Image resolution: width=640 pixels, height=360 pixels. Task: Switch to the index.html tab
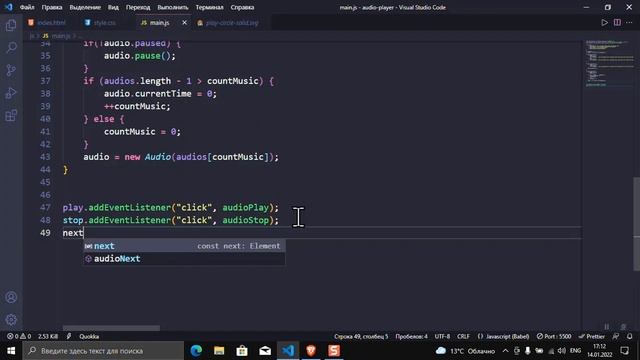47,22
